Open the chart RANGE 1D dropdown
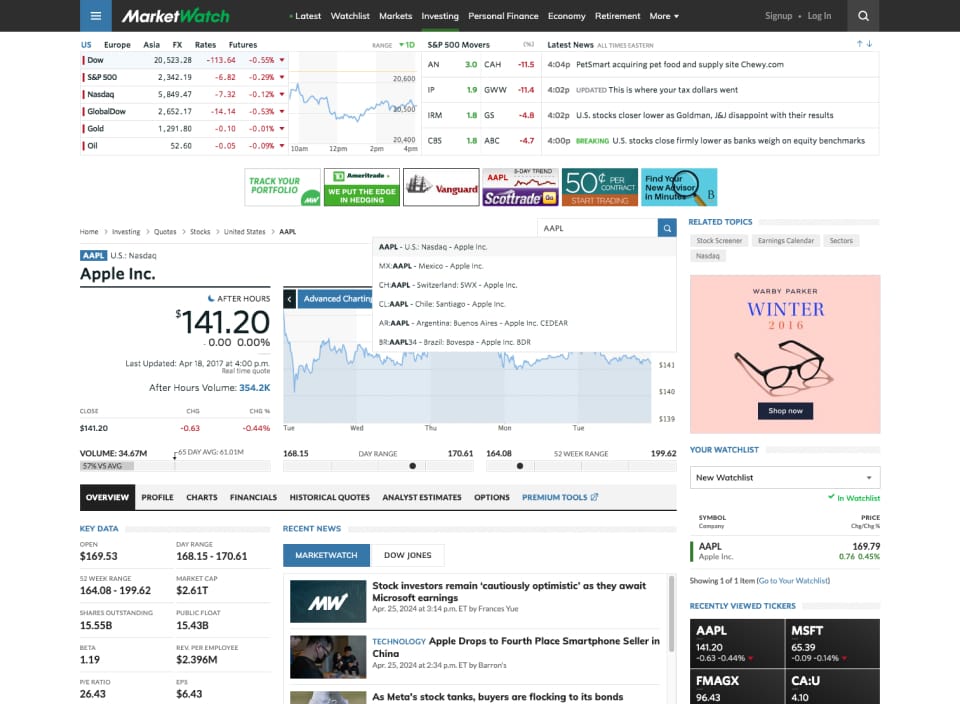The width and height of the screenshot is (960, 704). tap(406, 45)
